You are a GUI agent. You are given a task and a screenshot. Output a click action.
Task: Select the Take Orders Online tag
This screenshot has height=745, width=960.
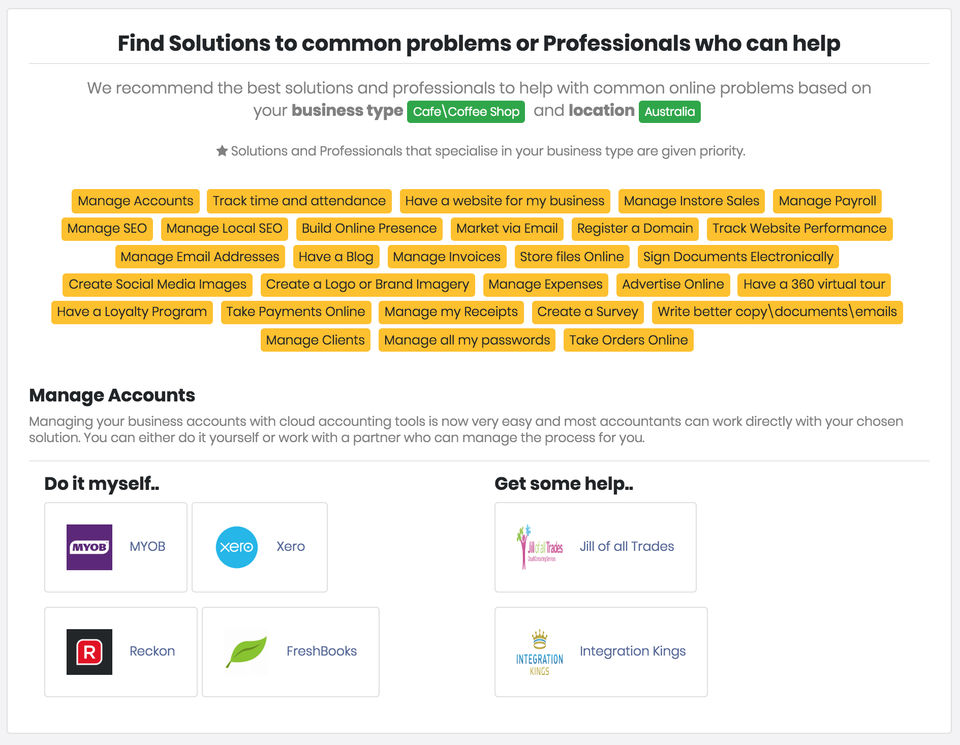pyautogui.click(x=628, y=340)
